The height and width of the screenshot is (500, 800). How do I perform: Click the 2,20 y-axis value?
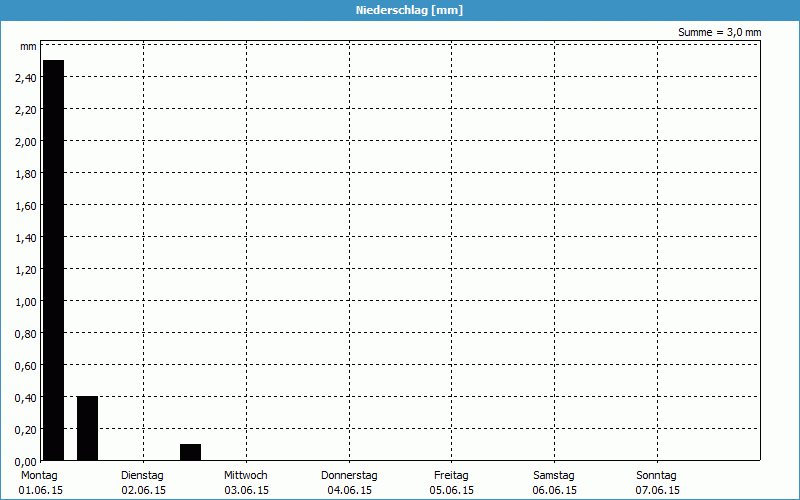[26, 110]
